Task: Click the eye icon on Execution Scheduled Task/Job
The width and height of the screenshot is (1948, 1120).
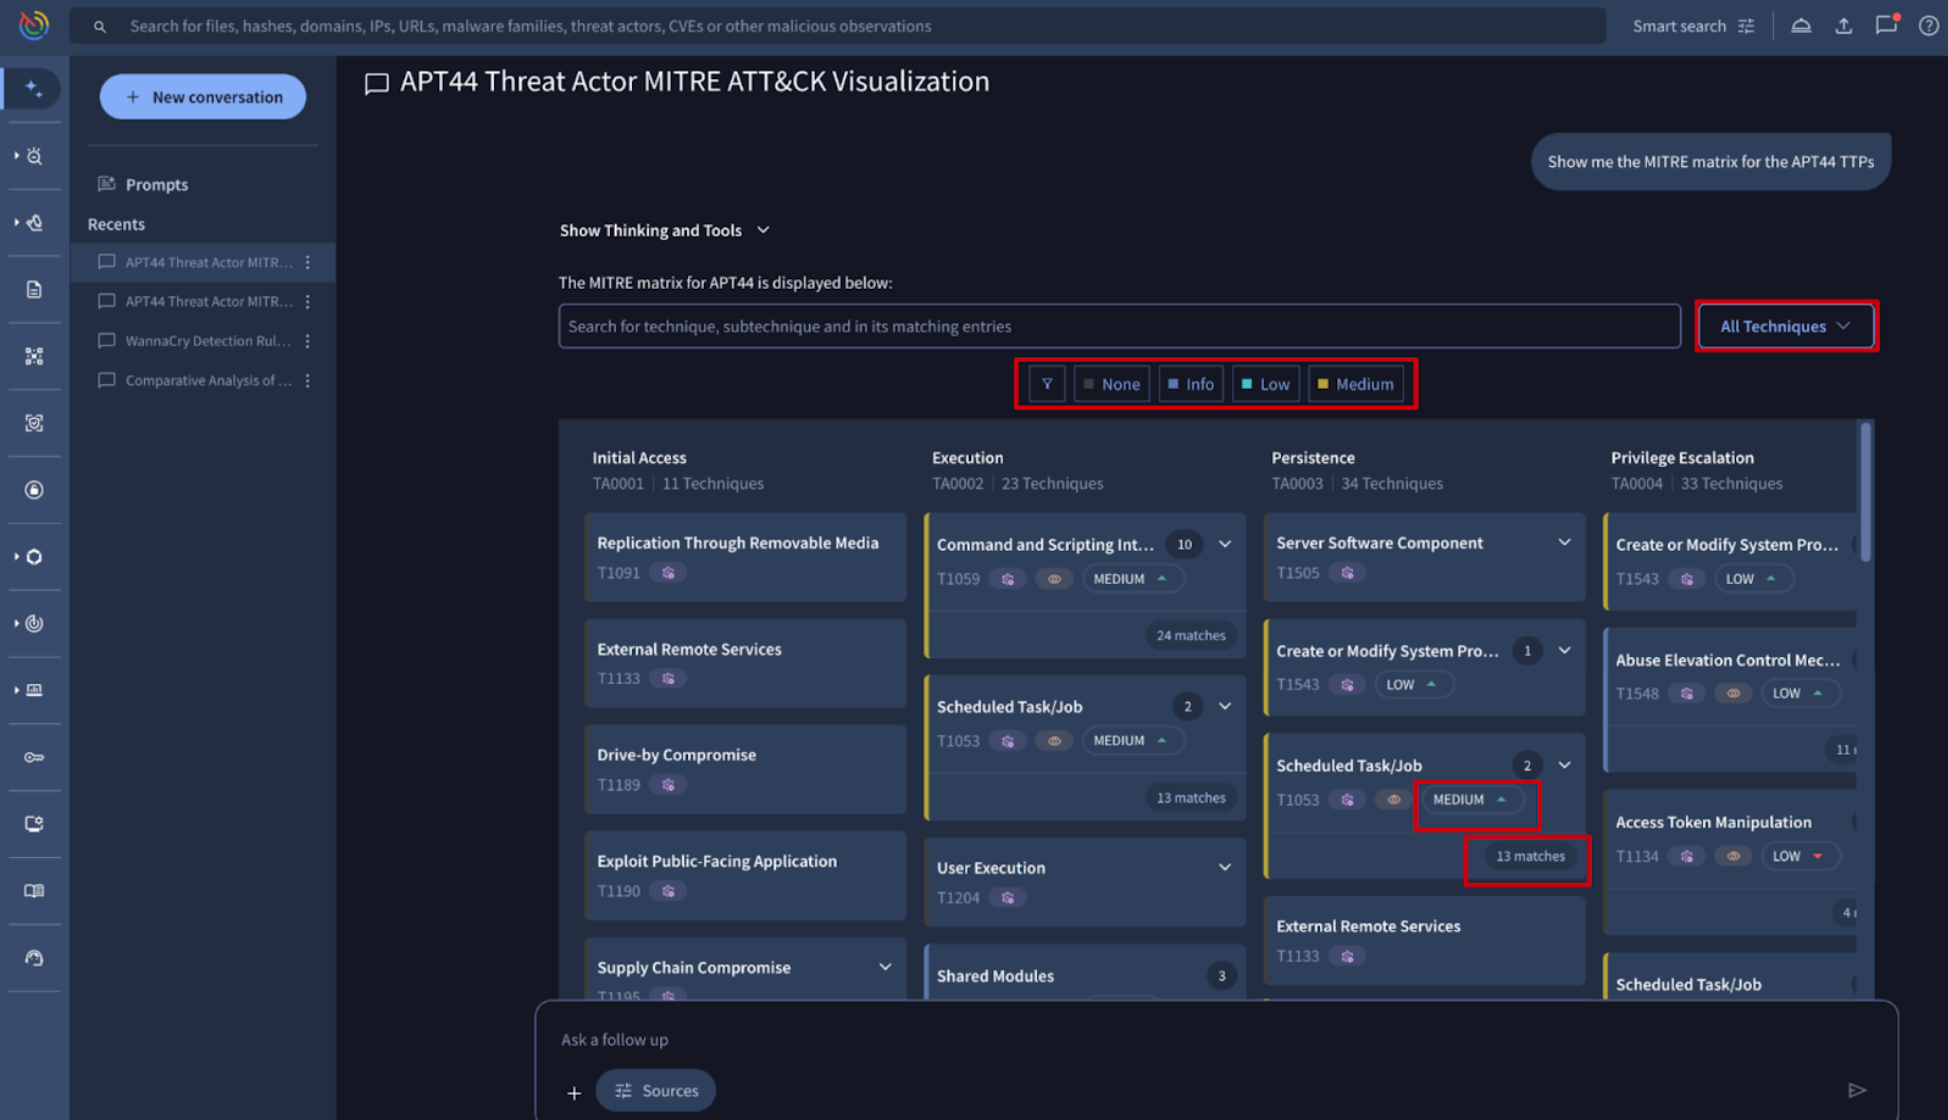Action: pos(1054,741)
